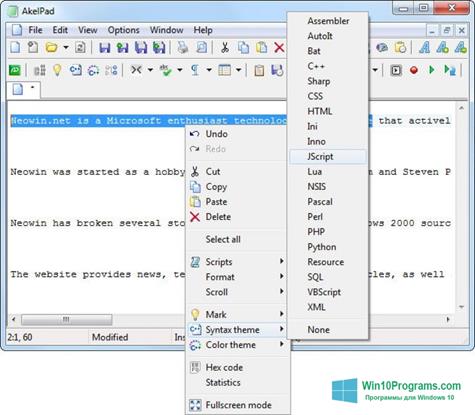This screenshot has height=415, width=475.
Task: Click the Print preview toolbar icon
Action: [201, 48]
